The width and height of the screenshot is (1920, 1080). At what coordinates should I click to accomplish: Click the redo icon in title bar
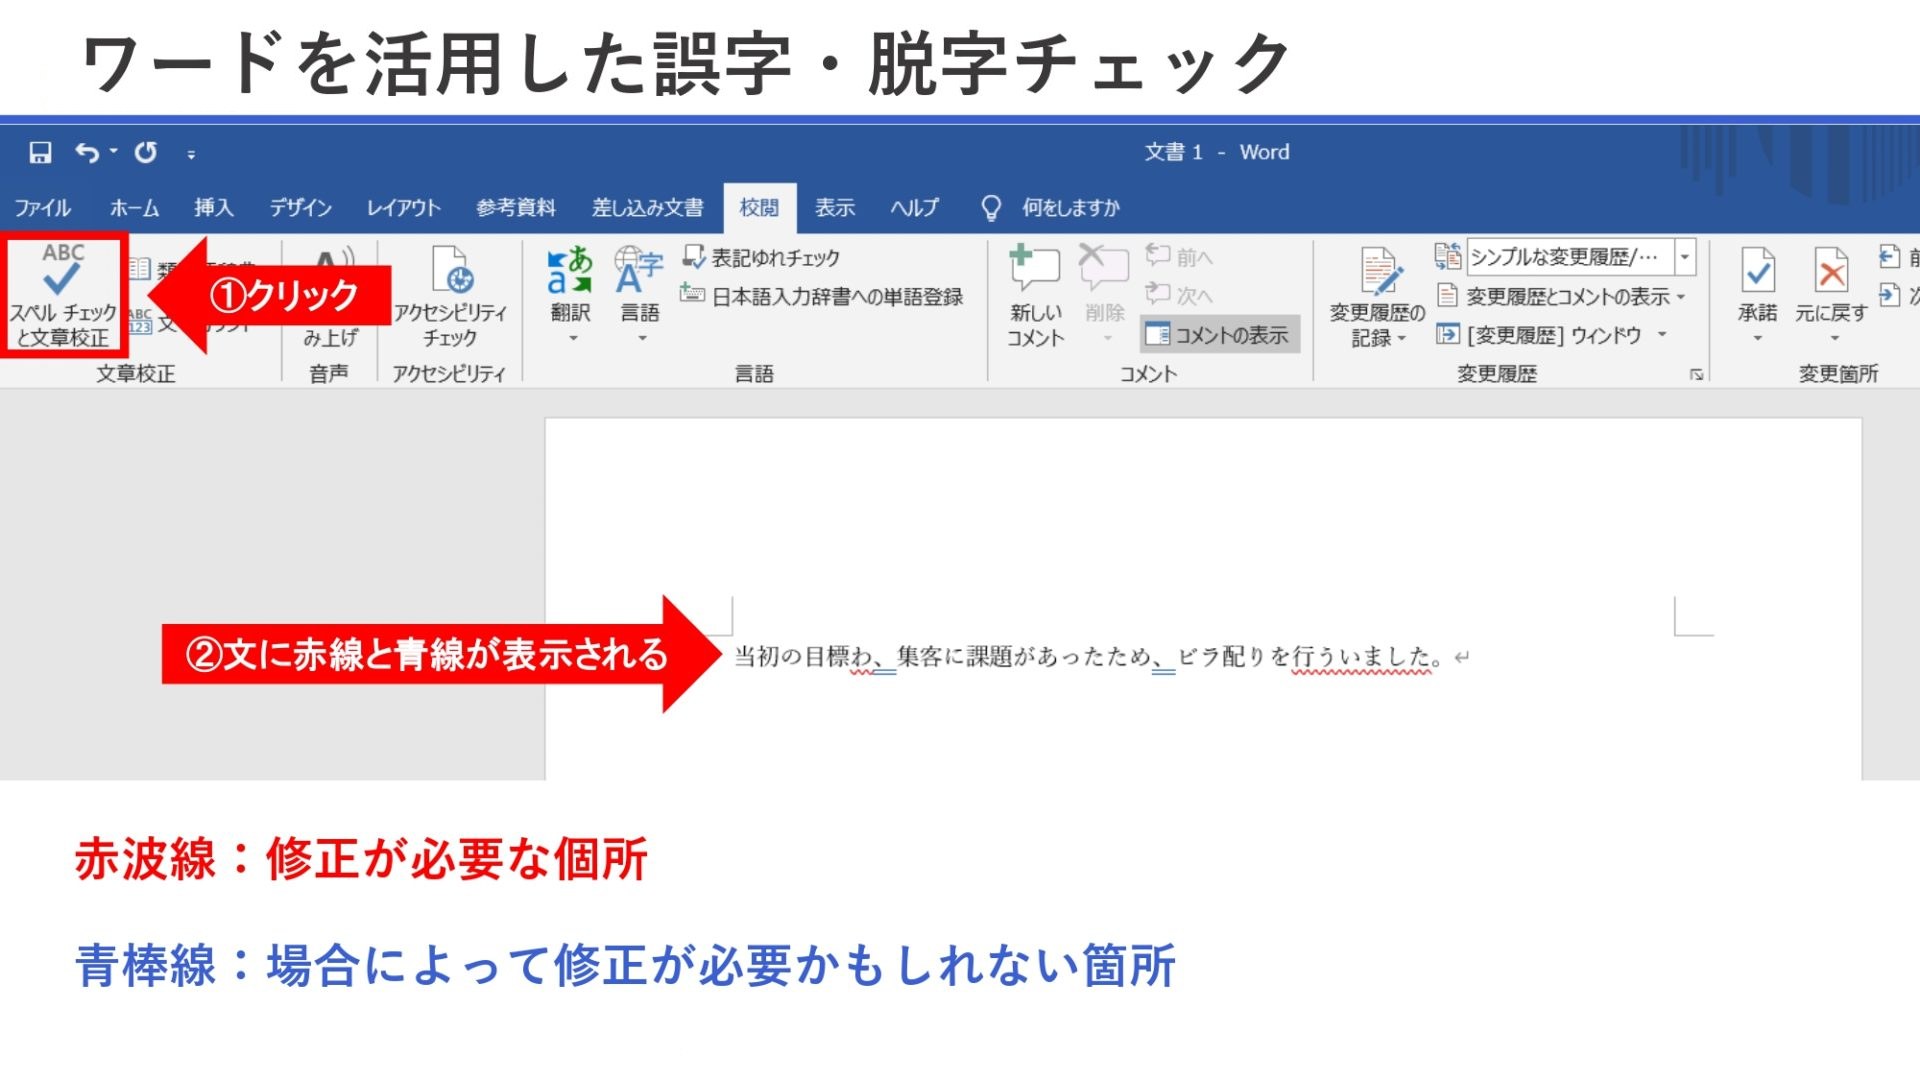(146, 152)
